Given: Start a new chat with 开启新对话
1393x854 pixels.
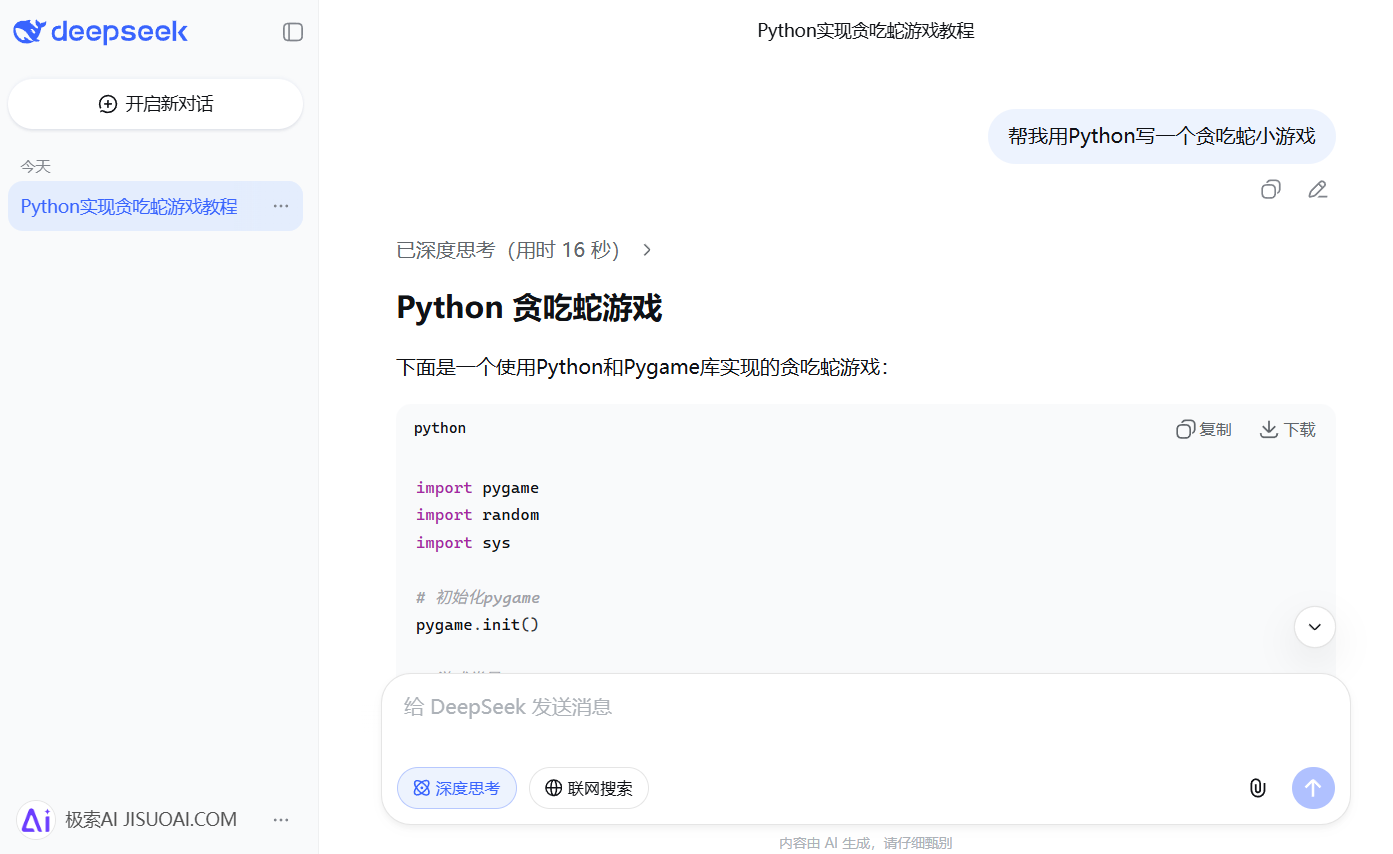Looking at the screenshot, I should (x=155, y=103).
